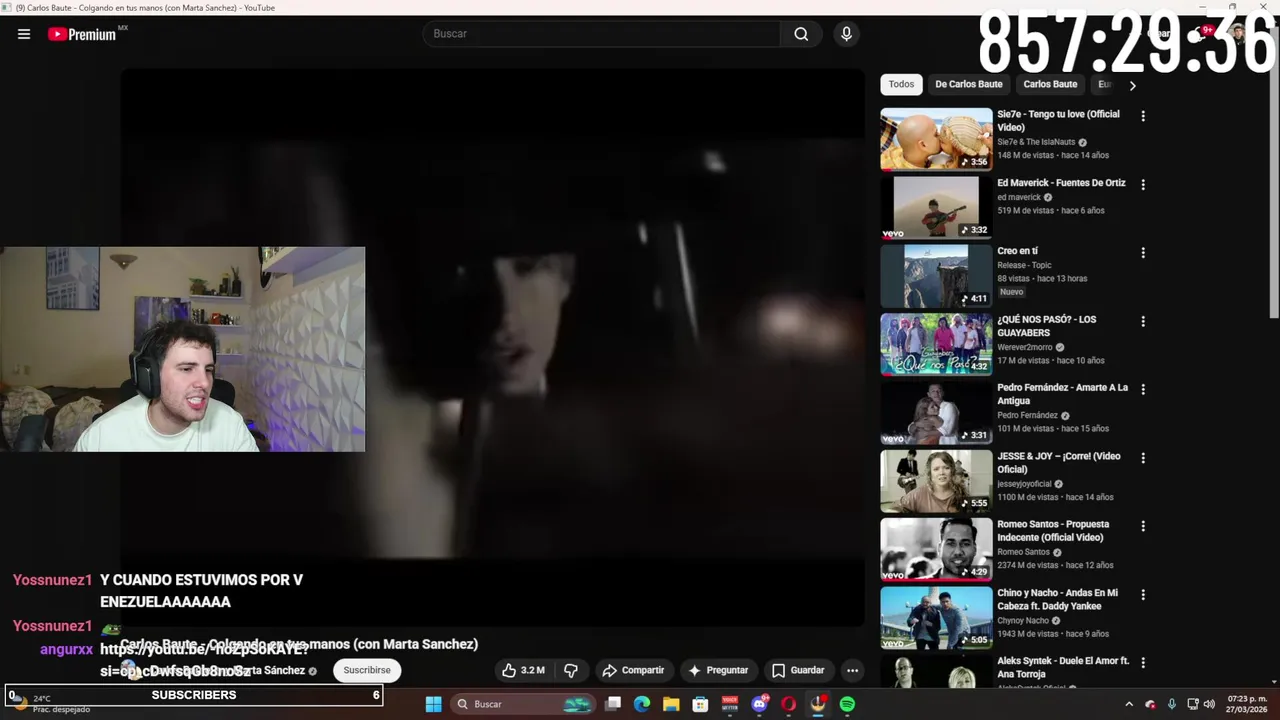Open more actions ellipsis below video

tap(852, 670)
